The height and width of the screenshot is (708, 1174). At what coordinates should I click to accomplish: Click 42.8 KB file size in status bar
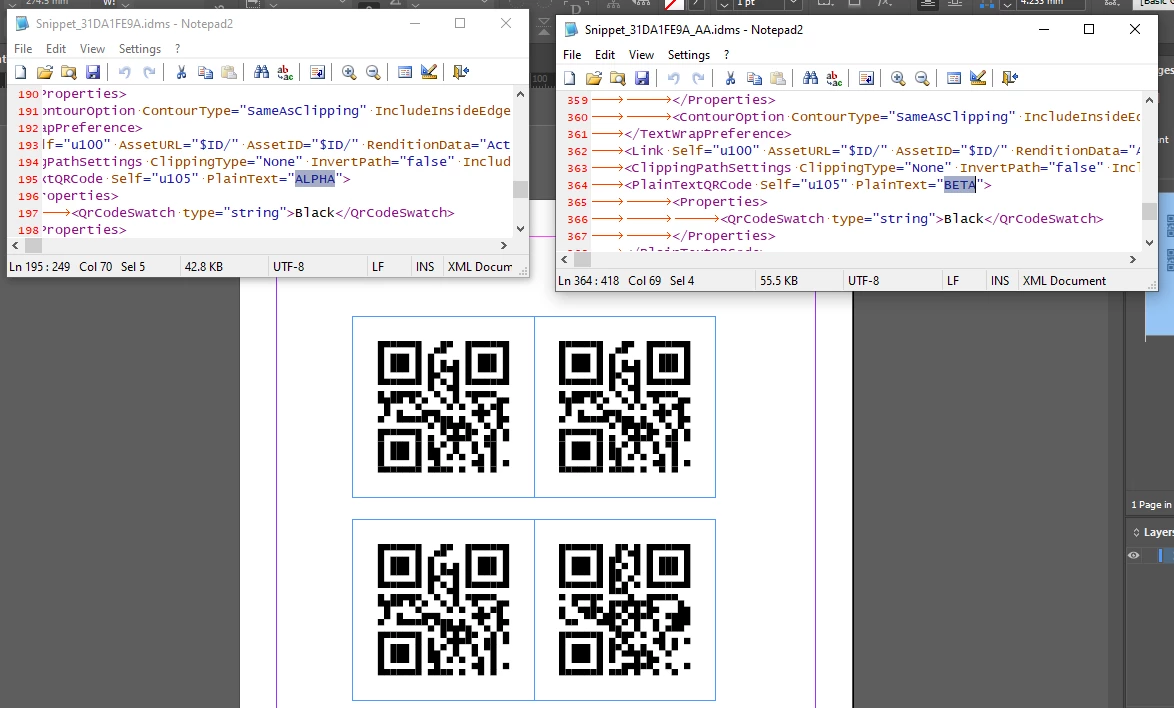[x=204, y=266]
